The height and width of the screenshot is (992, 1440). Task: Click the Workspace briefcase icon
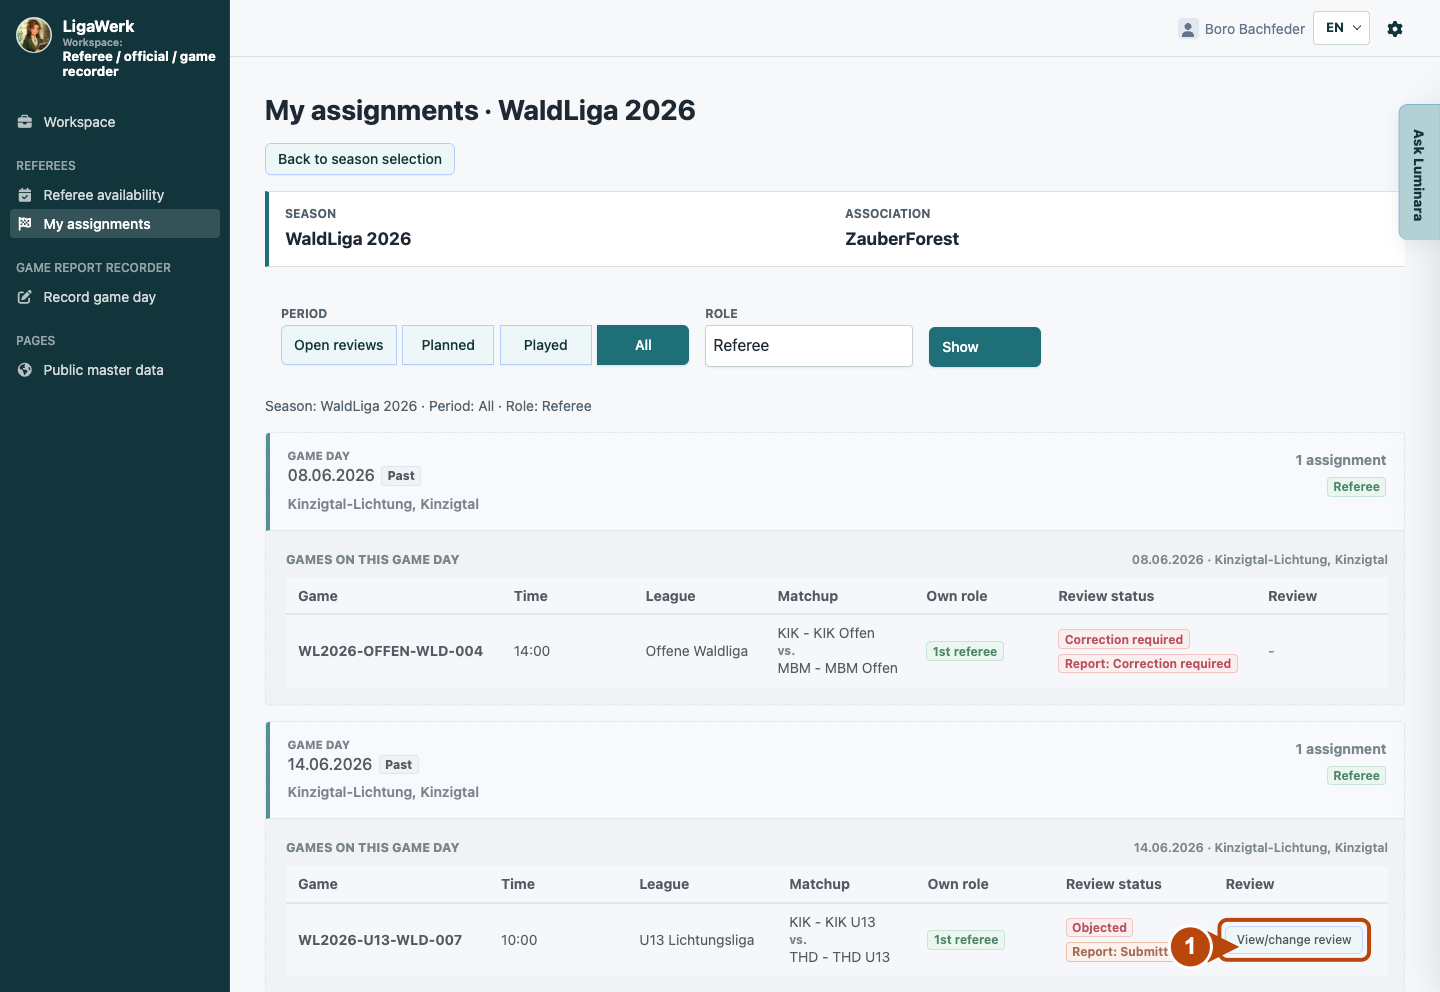pos(25,122)
